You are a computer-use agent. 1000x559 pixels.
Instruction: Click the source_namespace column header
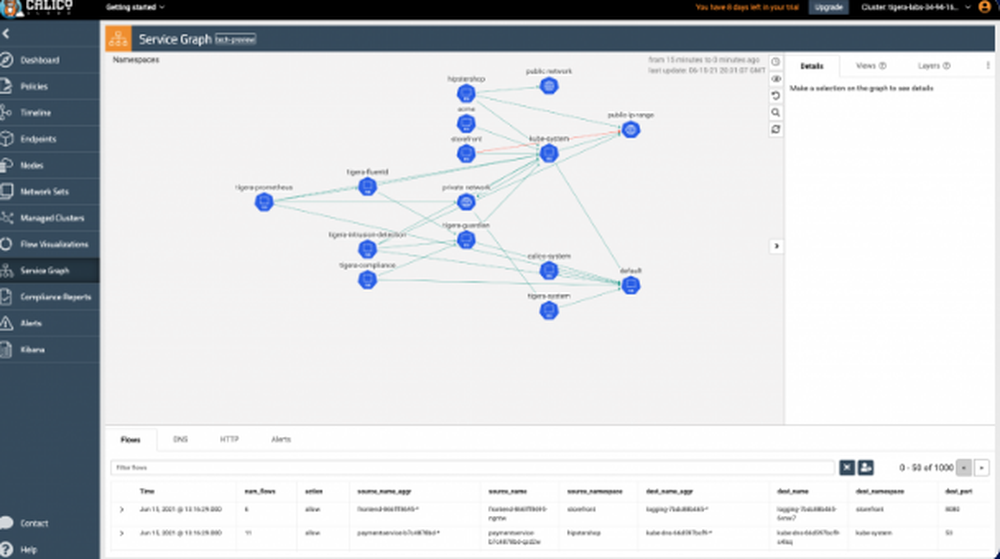pos(594,491)
